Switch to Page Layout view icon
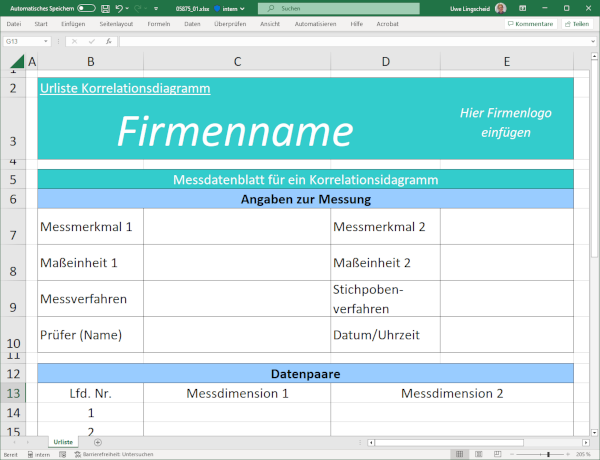 coord(479,454)
